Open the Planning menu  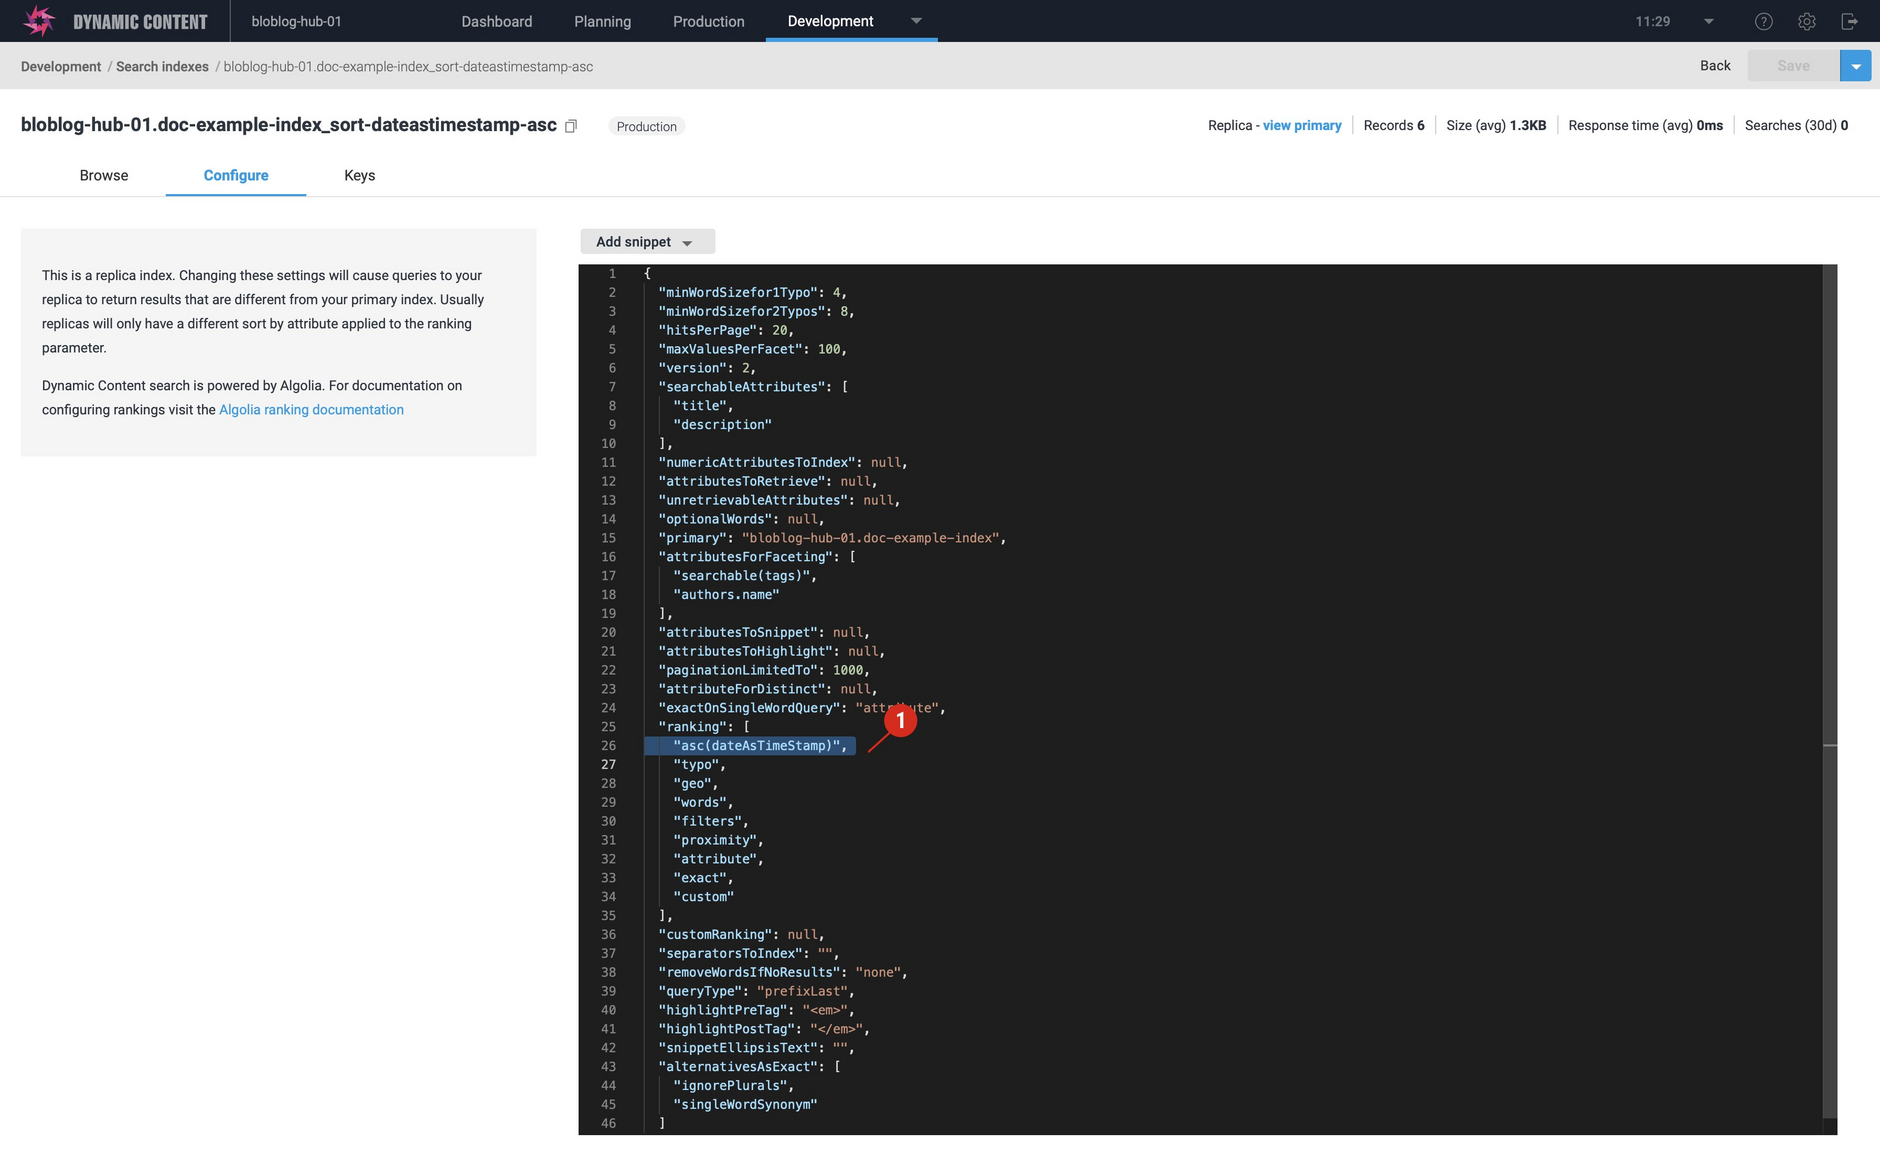coord(602,21)
